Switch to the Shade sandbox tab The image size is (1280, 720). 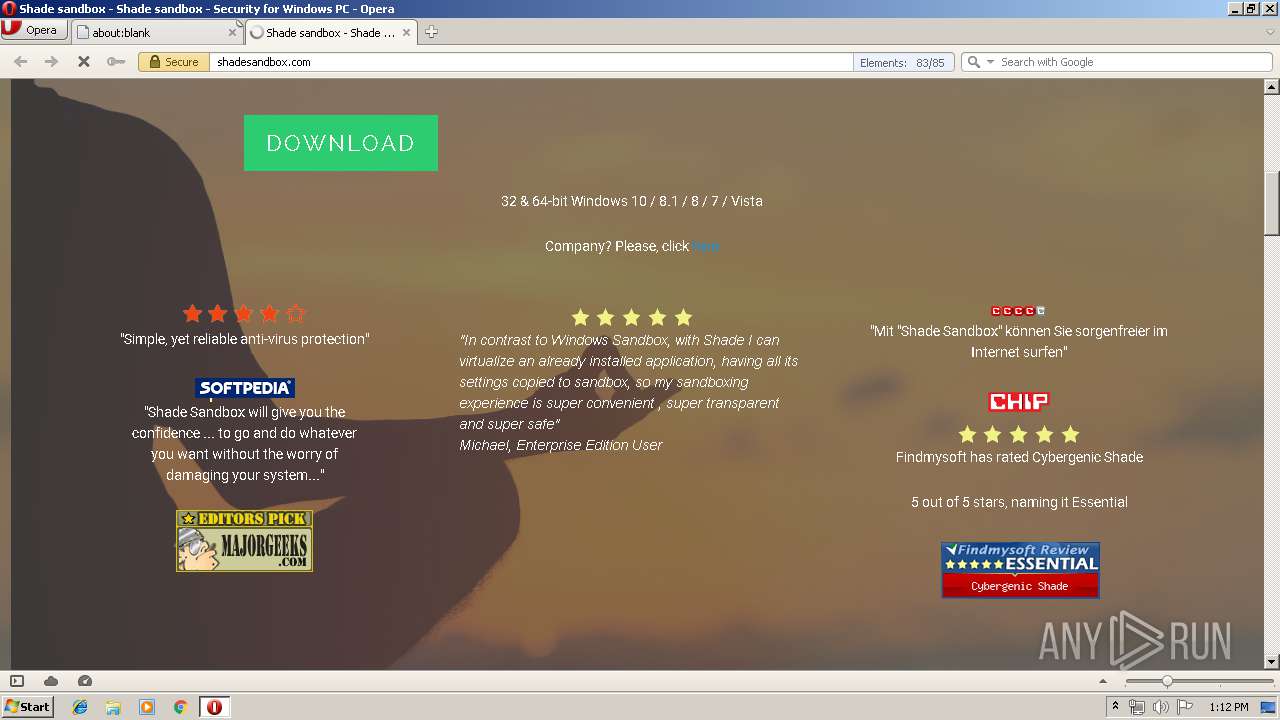330,32
